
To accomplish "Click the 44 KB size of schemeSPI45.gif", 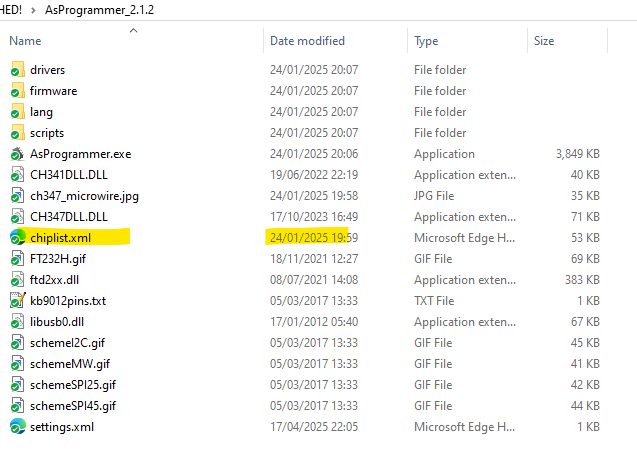I will click(x=585, y=406).
